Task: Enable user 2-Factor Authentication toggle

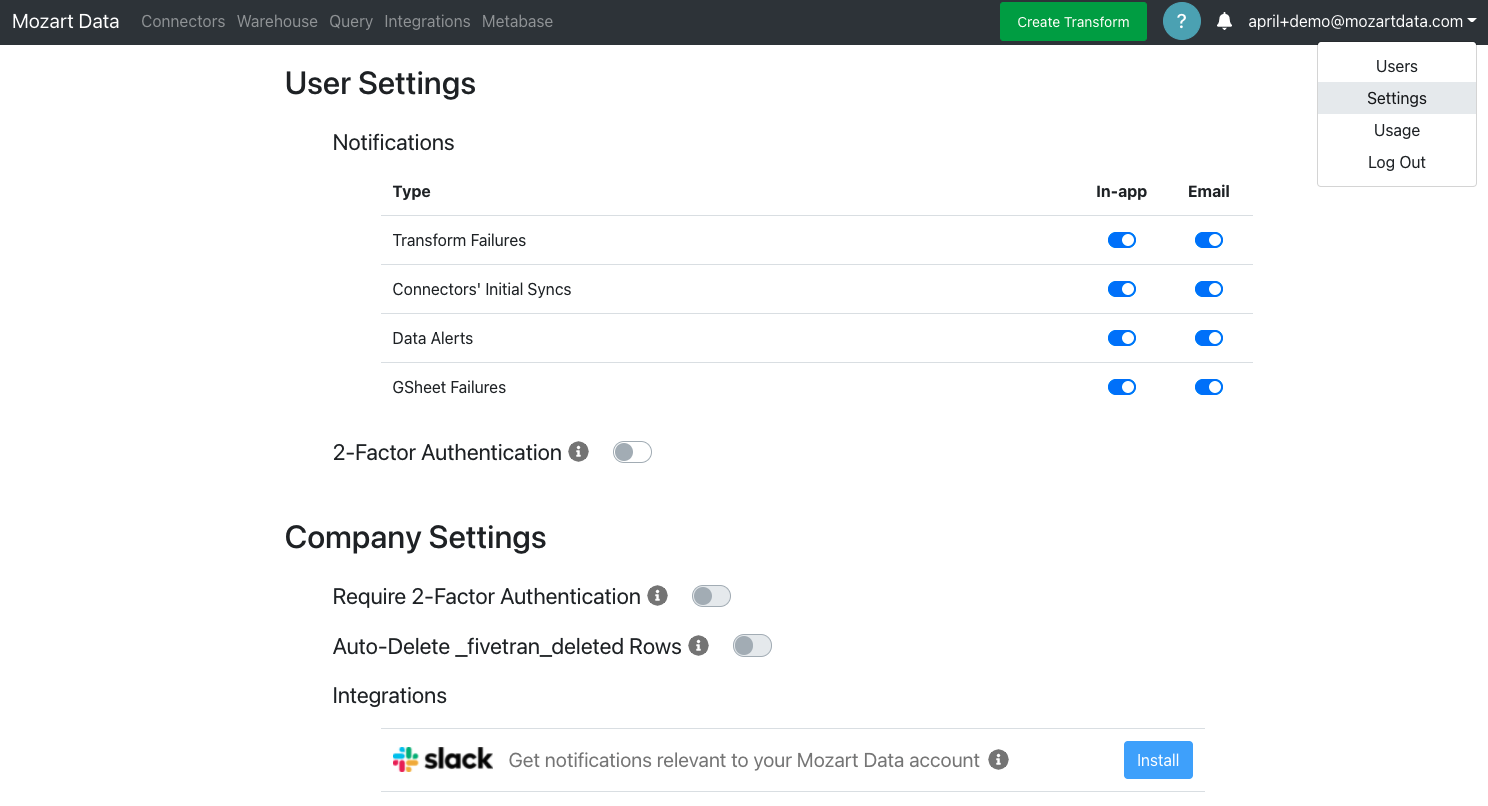Action: 632,452
